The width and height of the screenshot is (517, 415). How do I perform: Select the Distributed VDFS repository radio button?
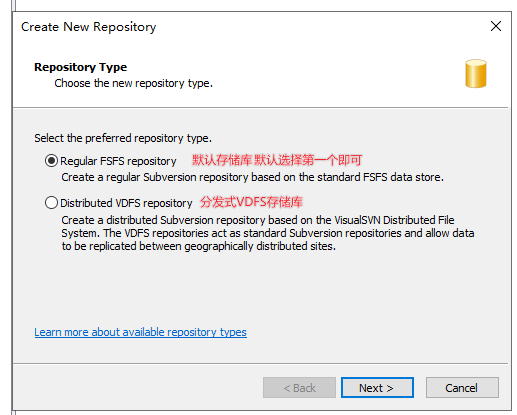[x=51, y=203]
